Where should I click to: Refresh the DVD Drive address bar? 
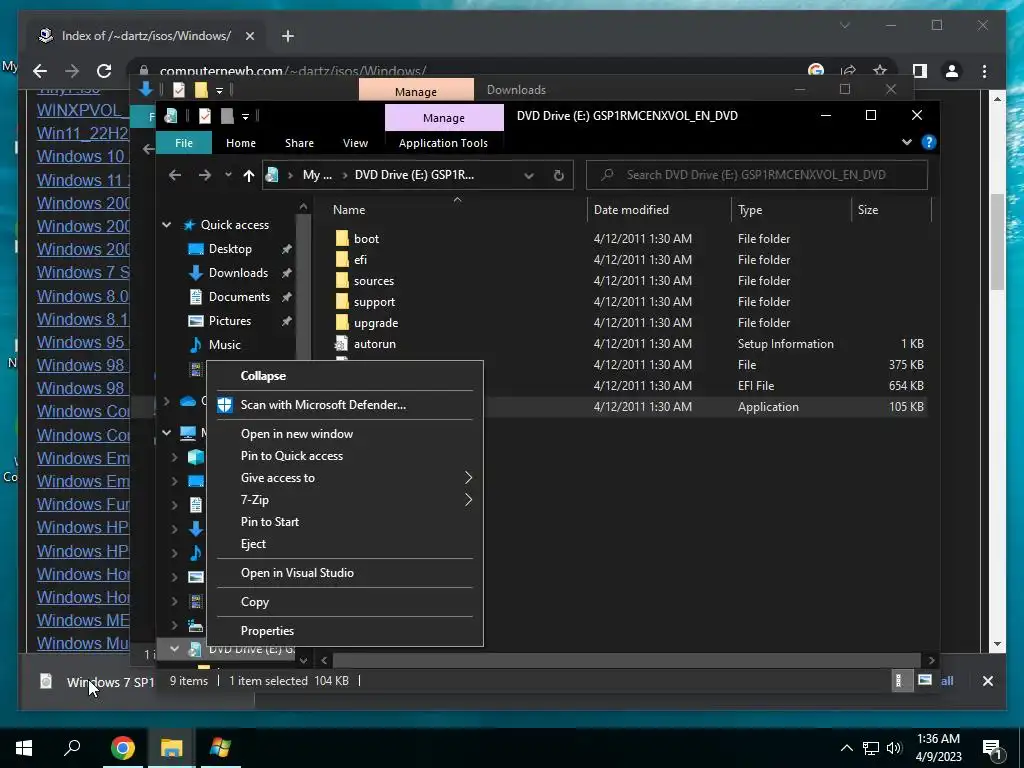pyautogui.click(x=558, y=175)
